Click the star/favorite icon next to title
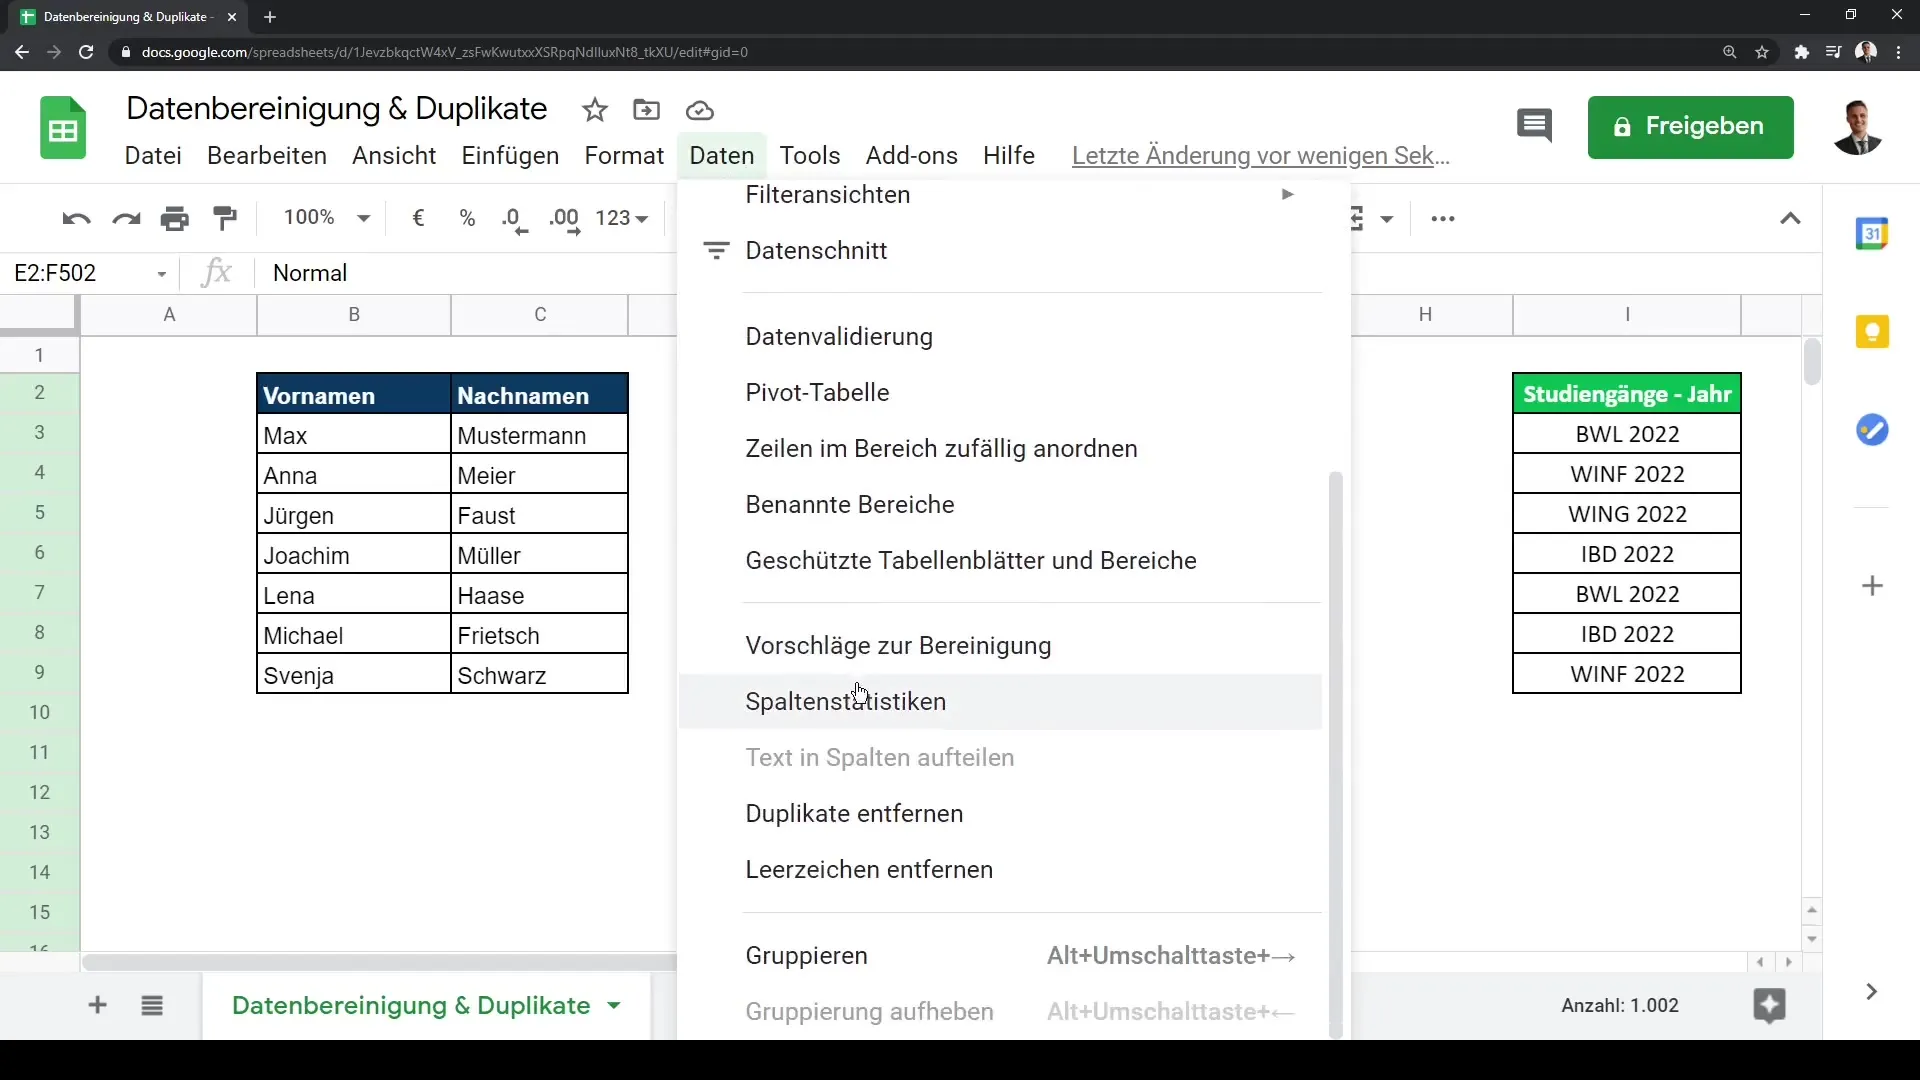The image size is (1920, 1080). click(x=595, y=109)
